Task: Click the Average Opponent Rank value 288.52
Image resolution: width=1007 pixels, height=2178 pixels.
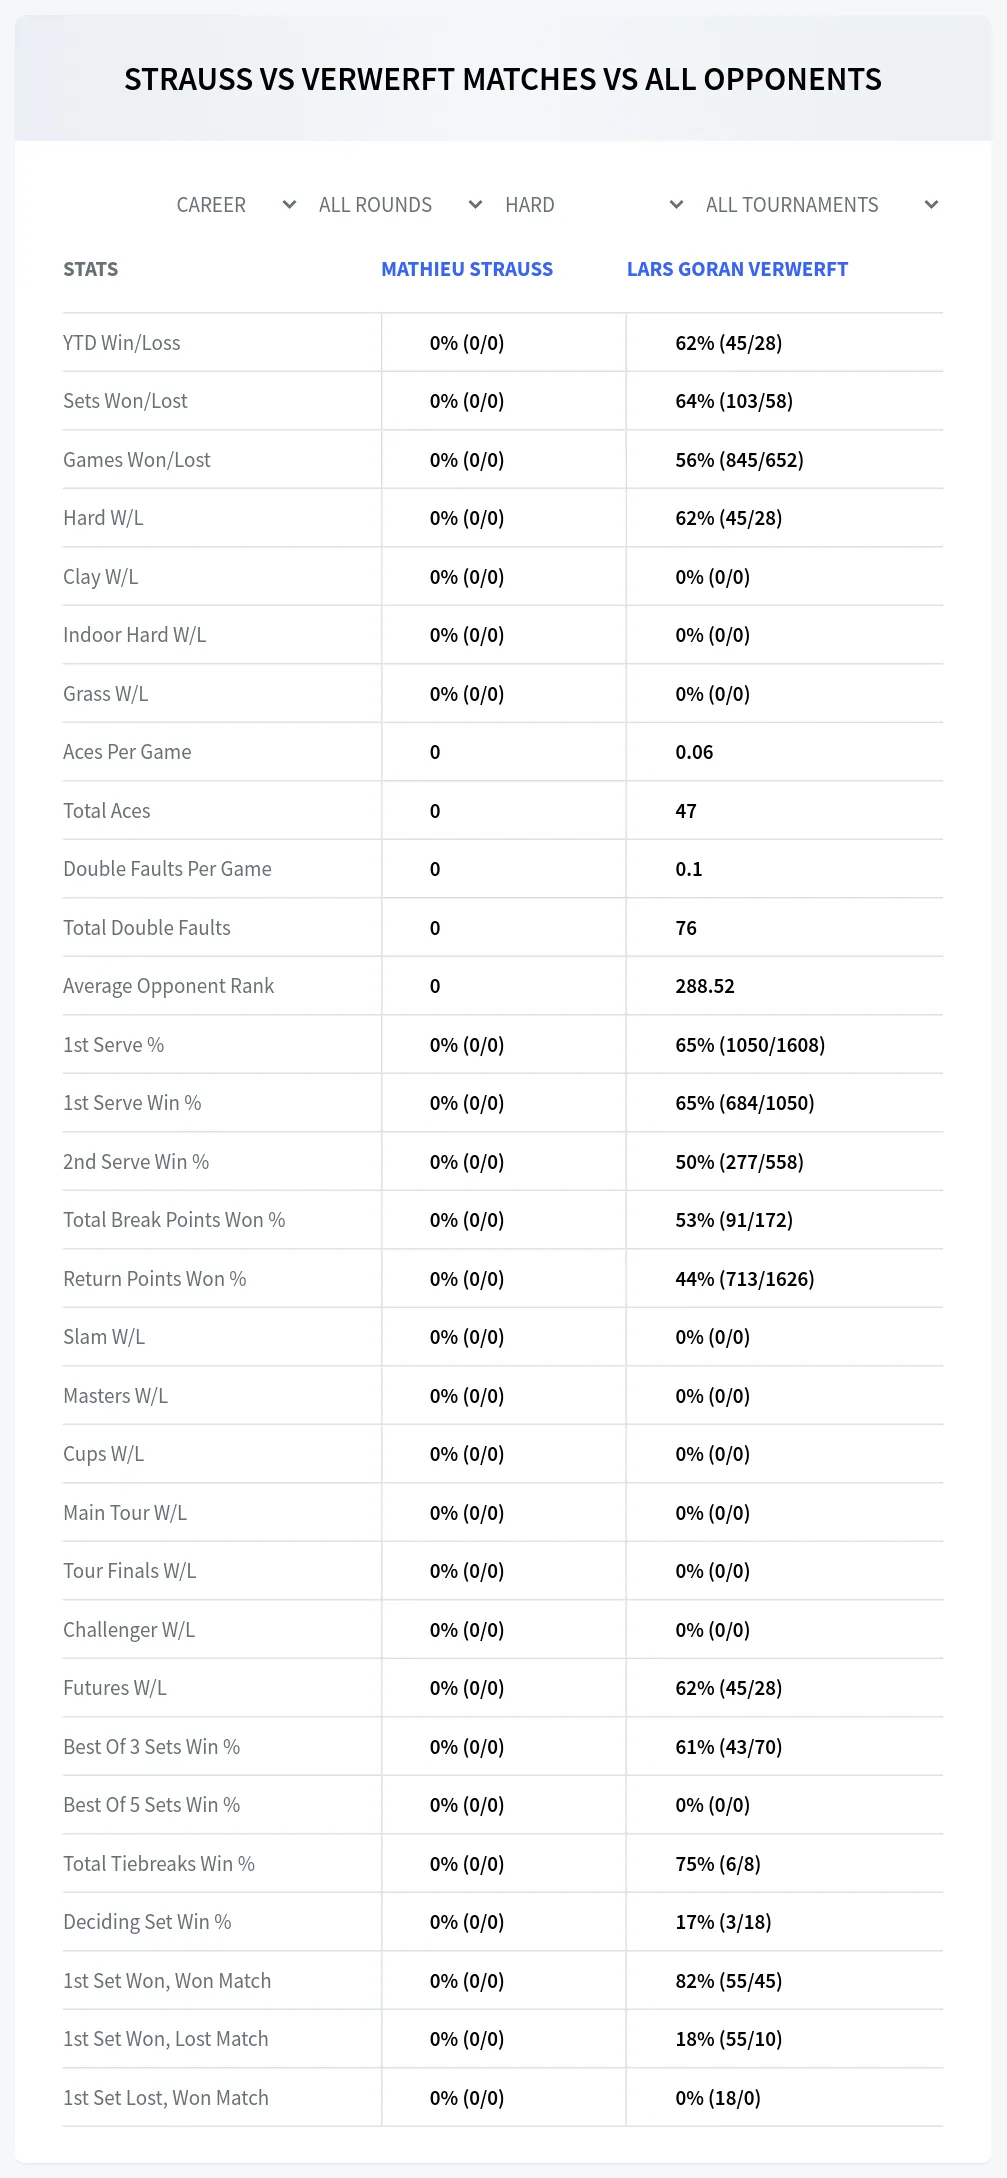Action: (705, 986)
